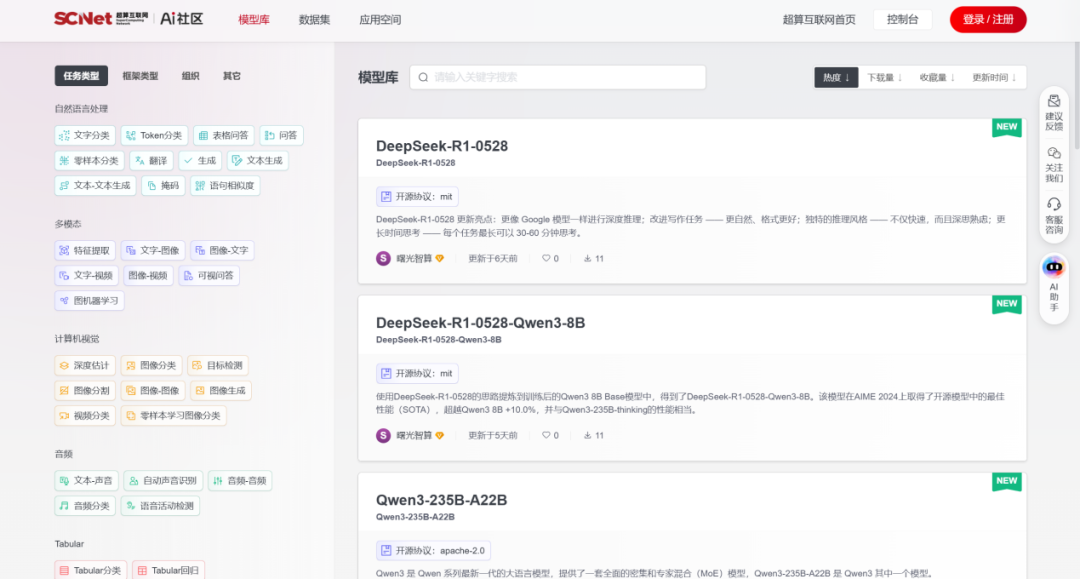Open 模型库 in top navigation
1080x579 pixels.
click(253, 20)
